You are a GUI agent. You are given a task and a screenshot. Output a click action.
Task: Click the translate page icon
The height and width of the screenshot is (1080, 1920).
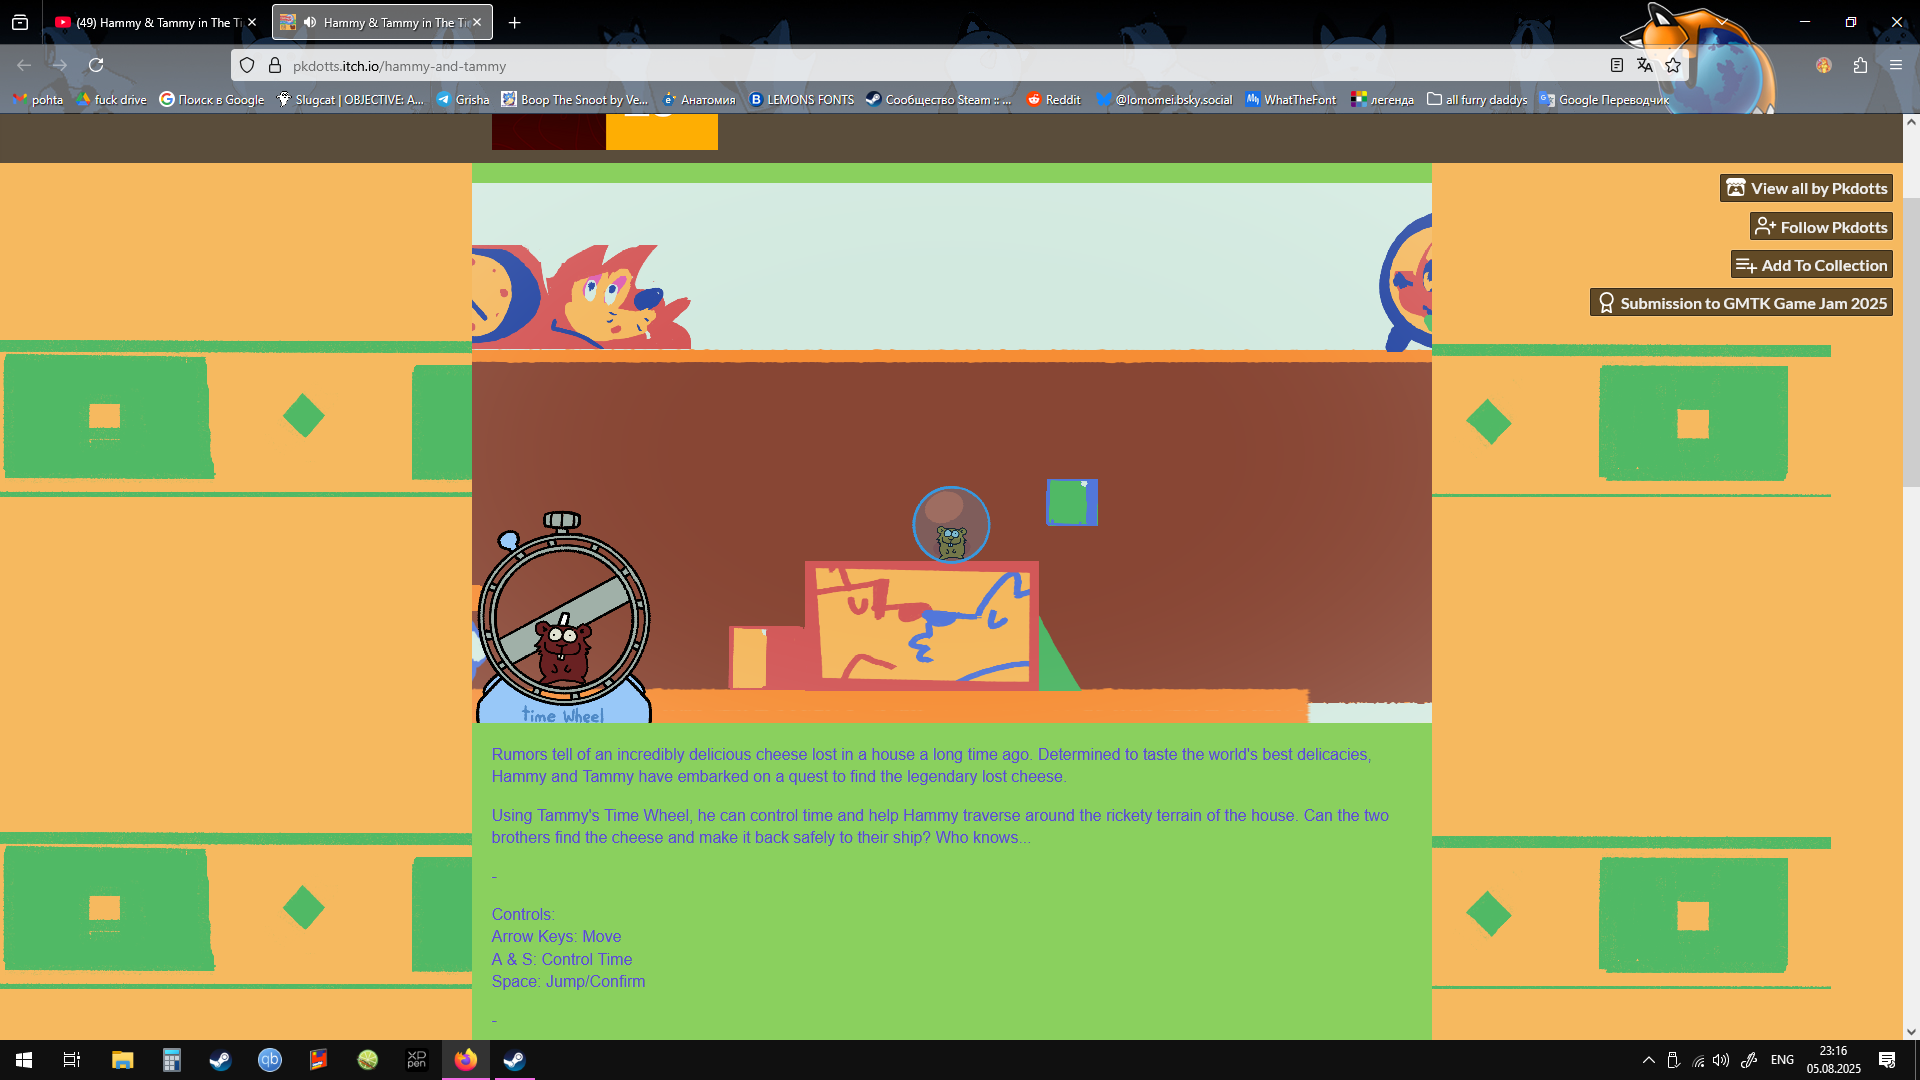1644,65
